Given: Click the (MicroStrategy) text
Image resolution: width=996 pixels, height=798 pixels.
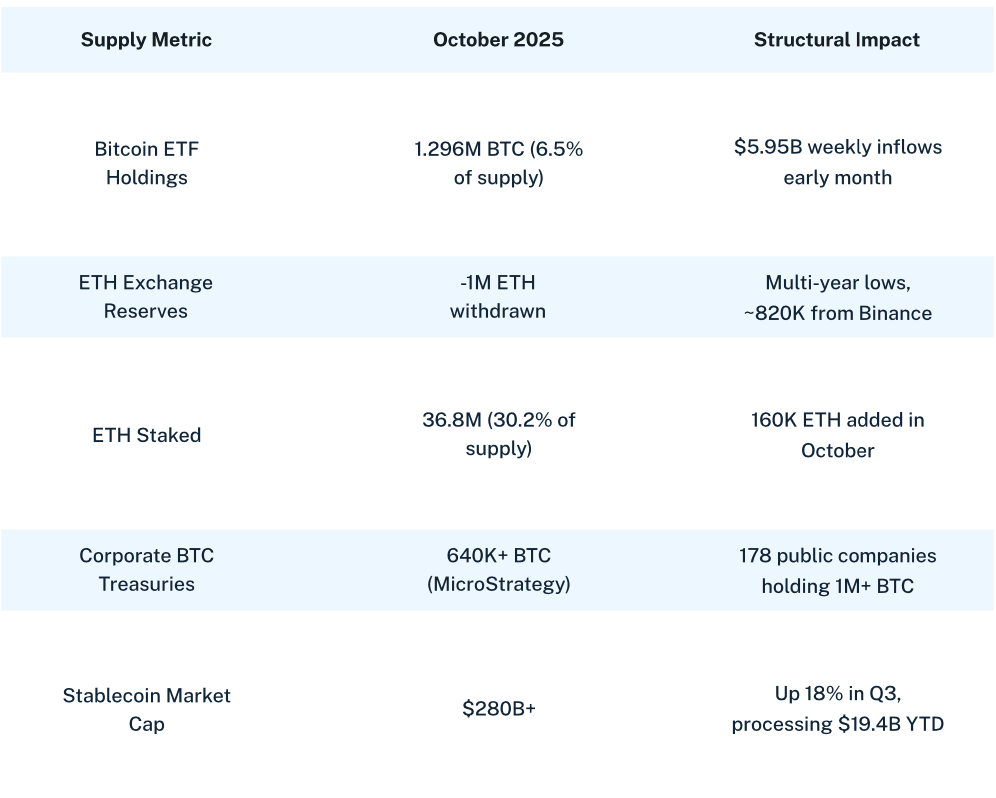Looking at the screenshot, I should tap(498, 585).
